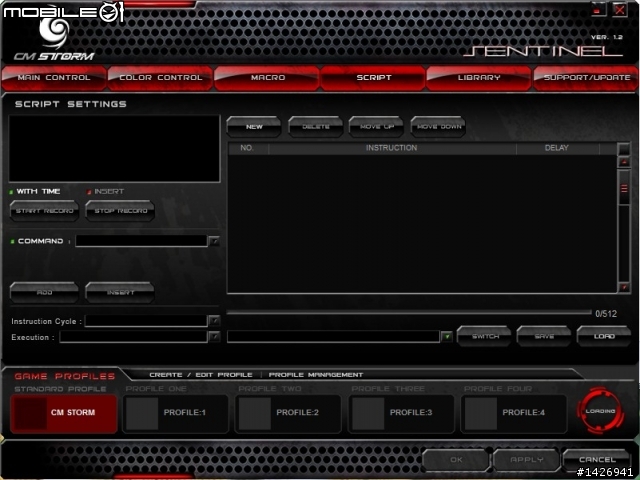Open the Macro tab
This screenshot has height=480, width=640.
click(x=267, y=78)
